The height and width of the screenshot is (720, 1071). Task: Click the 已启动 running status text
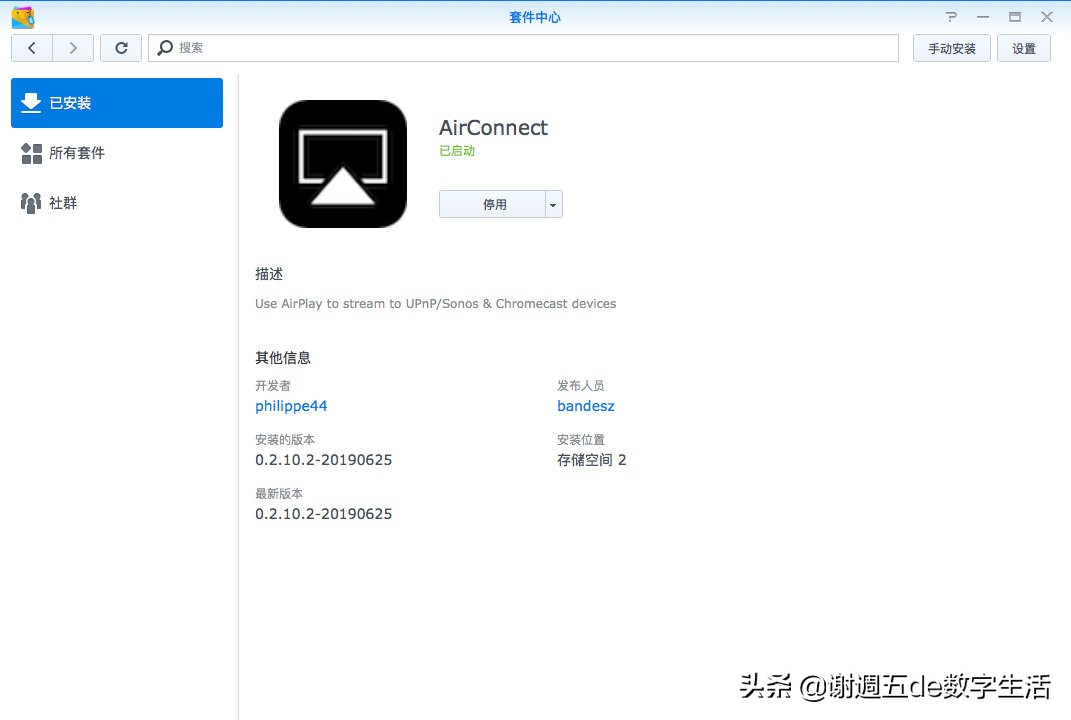(x=456, y=151)
